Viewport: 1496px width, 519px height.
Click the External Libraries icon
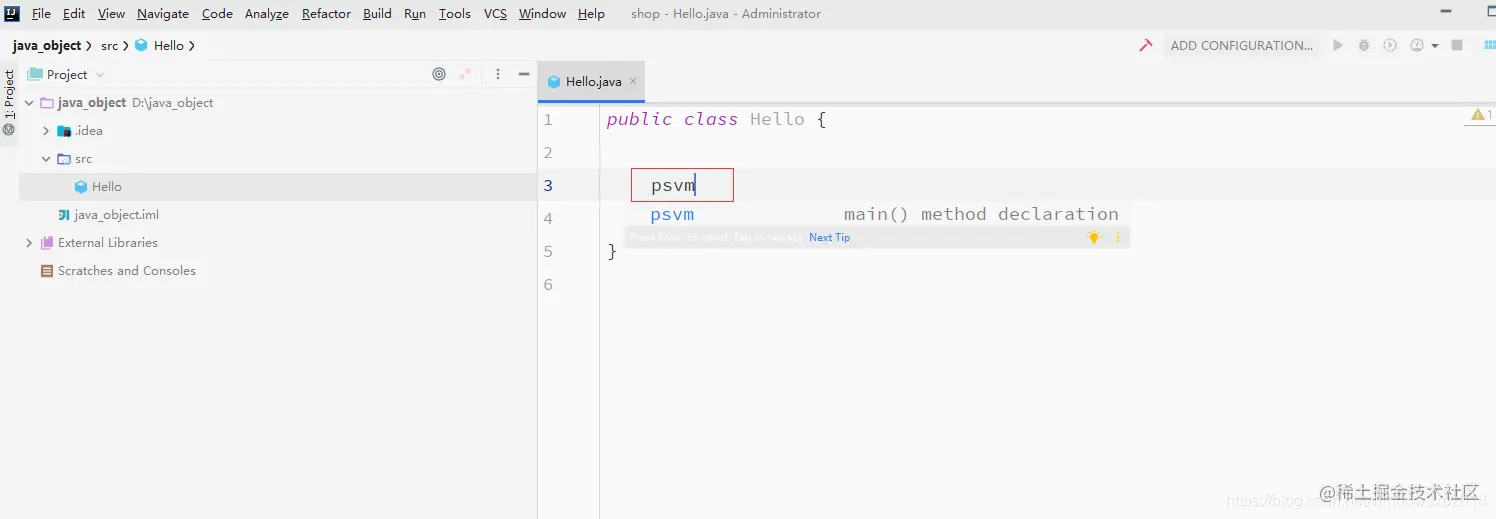pyautogui.click(x=47, y=243)
